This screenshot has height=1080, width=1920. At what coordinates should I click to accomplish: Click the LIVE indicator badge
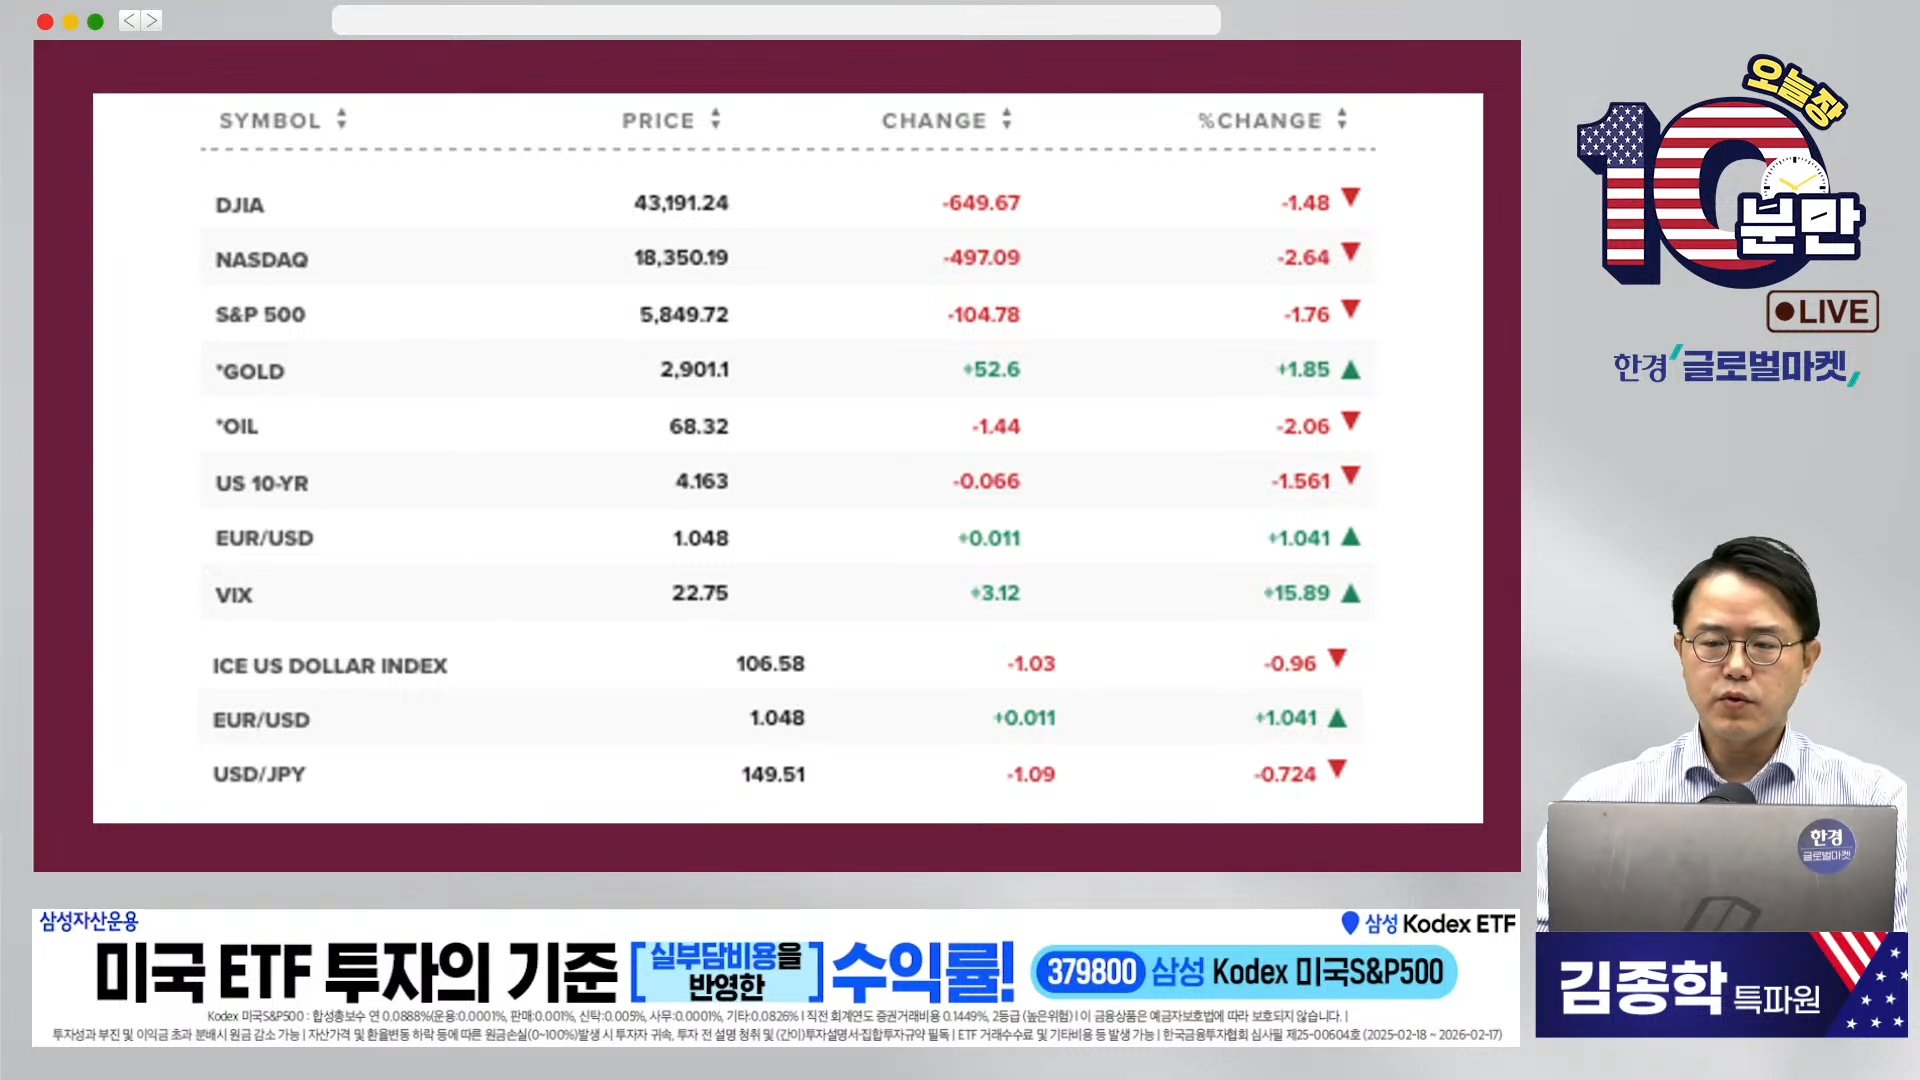(1822, 312)
